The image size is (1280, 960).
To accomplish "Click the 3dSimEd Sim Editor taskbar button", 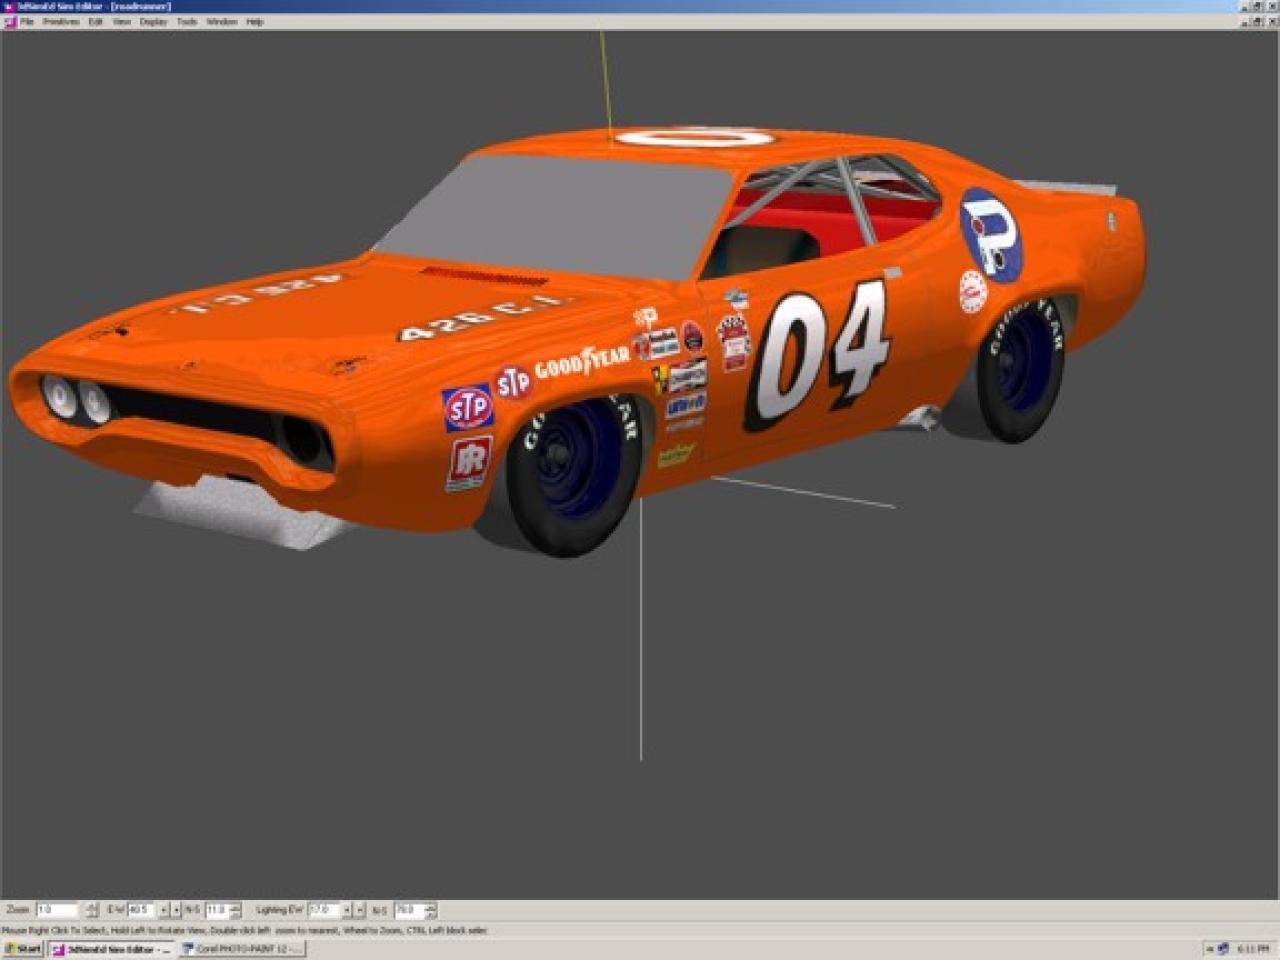I will pos(110,949).
